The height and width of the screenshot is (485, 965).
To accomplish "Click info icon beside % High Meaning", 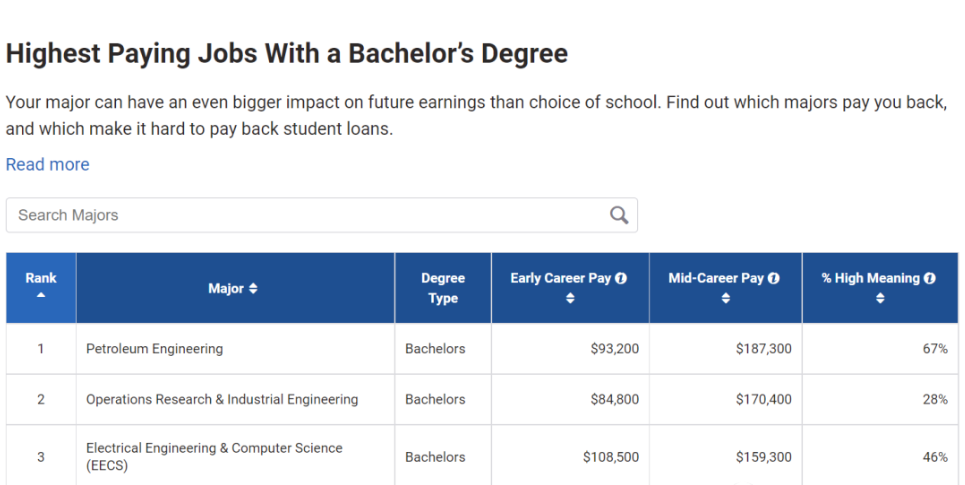I will coord(930,278).
